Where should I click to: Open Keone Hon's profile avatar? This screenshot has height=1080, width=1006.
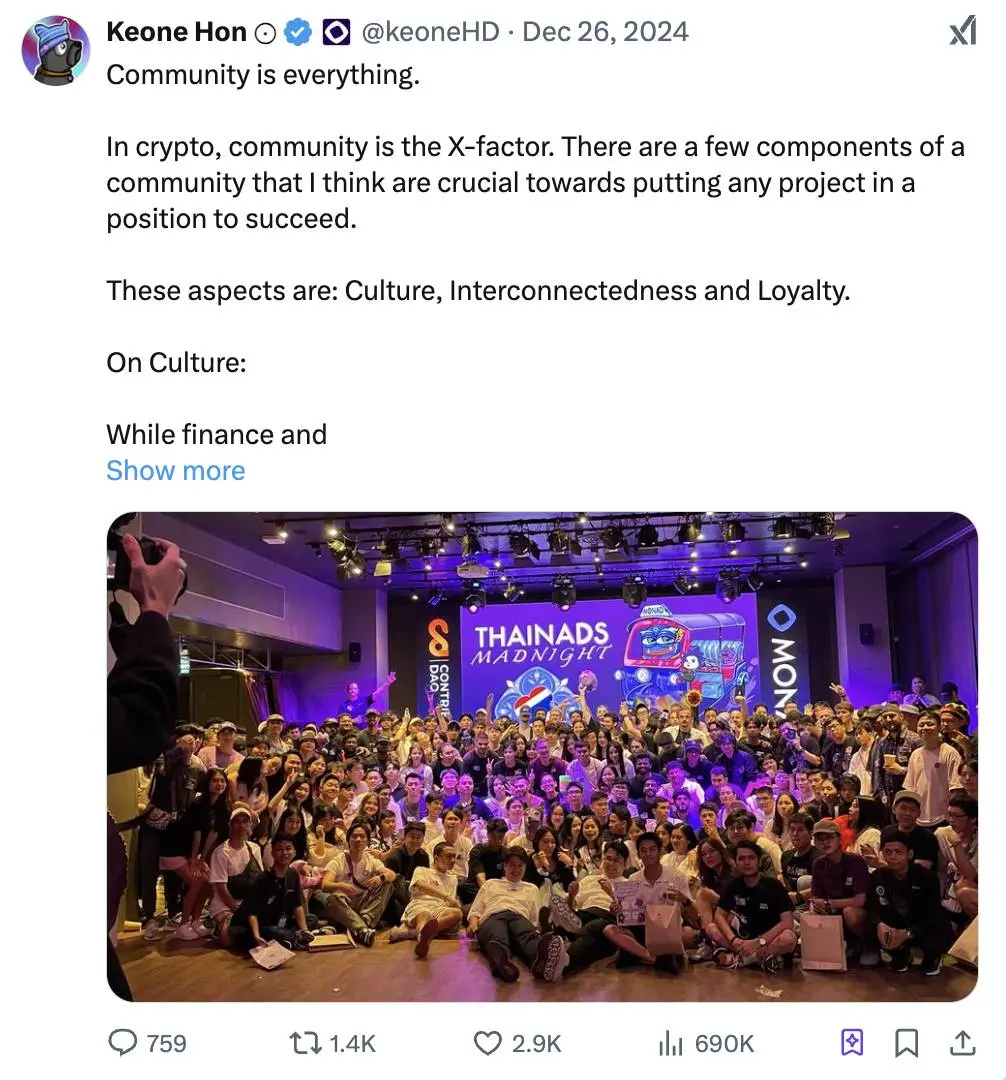click(x=56, y=50)
